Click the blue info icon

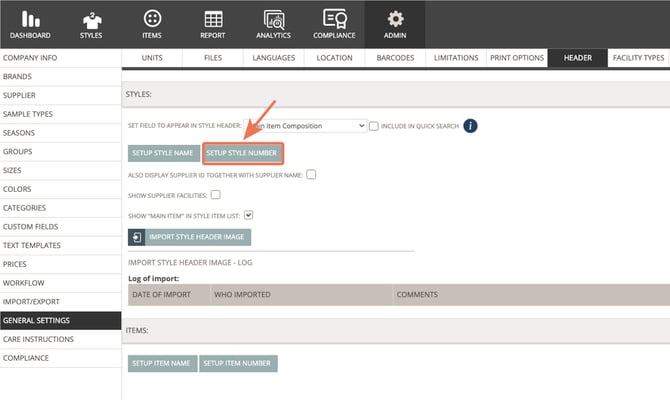(x=470, y=126)
